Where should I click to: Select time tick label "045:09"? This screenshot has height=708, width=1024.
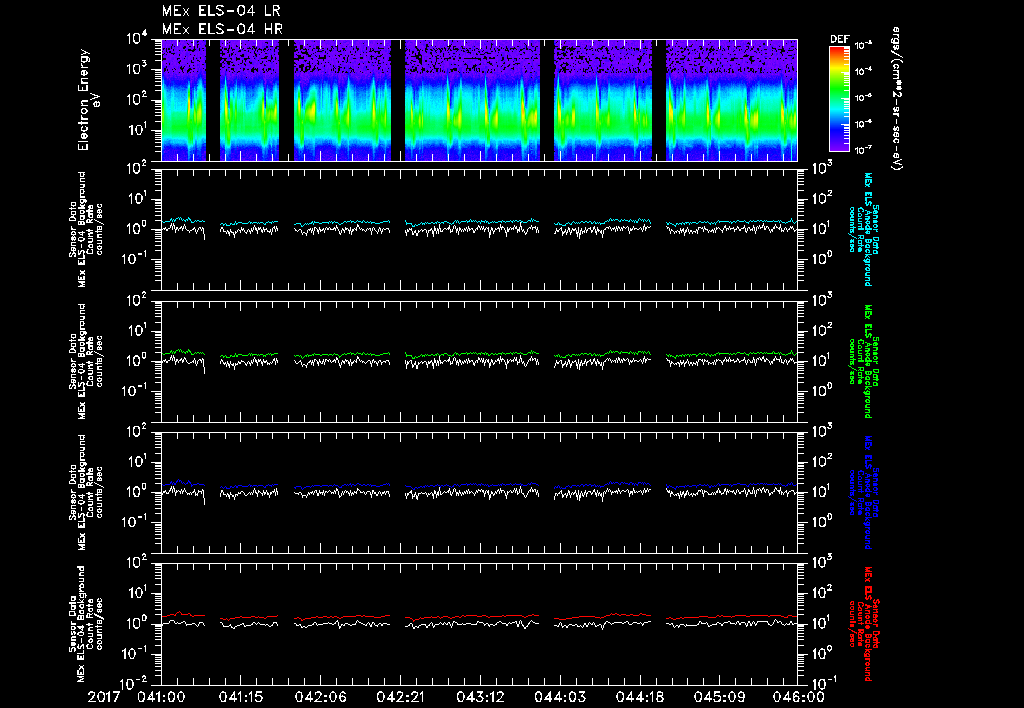tap(718, 697)
